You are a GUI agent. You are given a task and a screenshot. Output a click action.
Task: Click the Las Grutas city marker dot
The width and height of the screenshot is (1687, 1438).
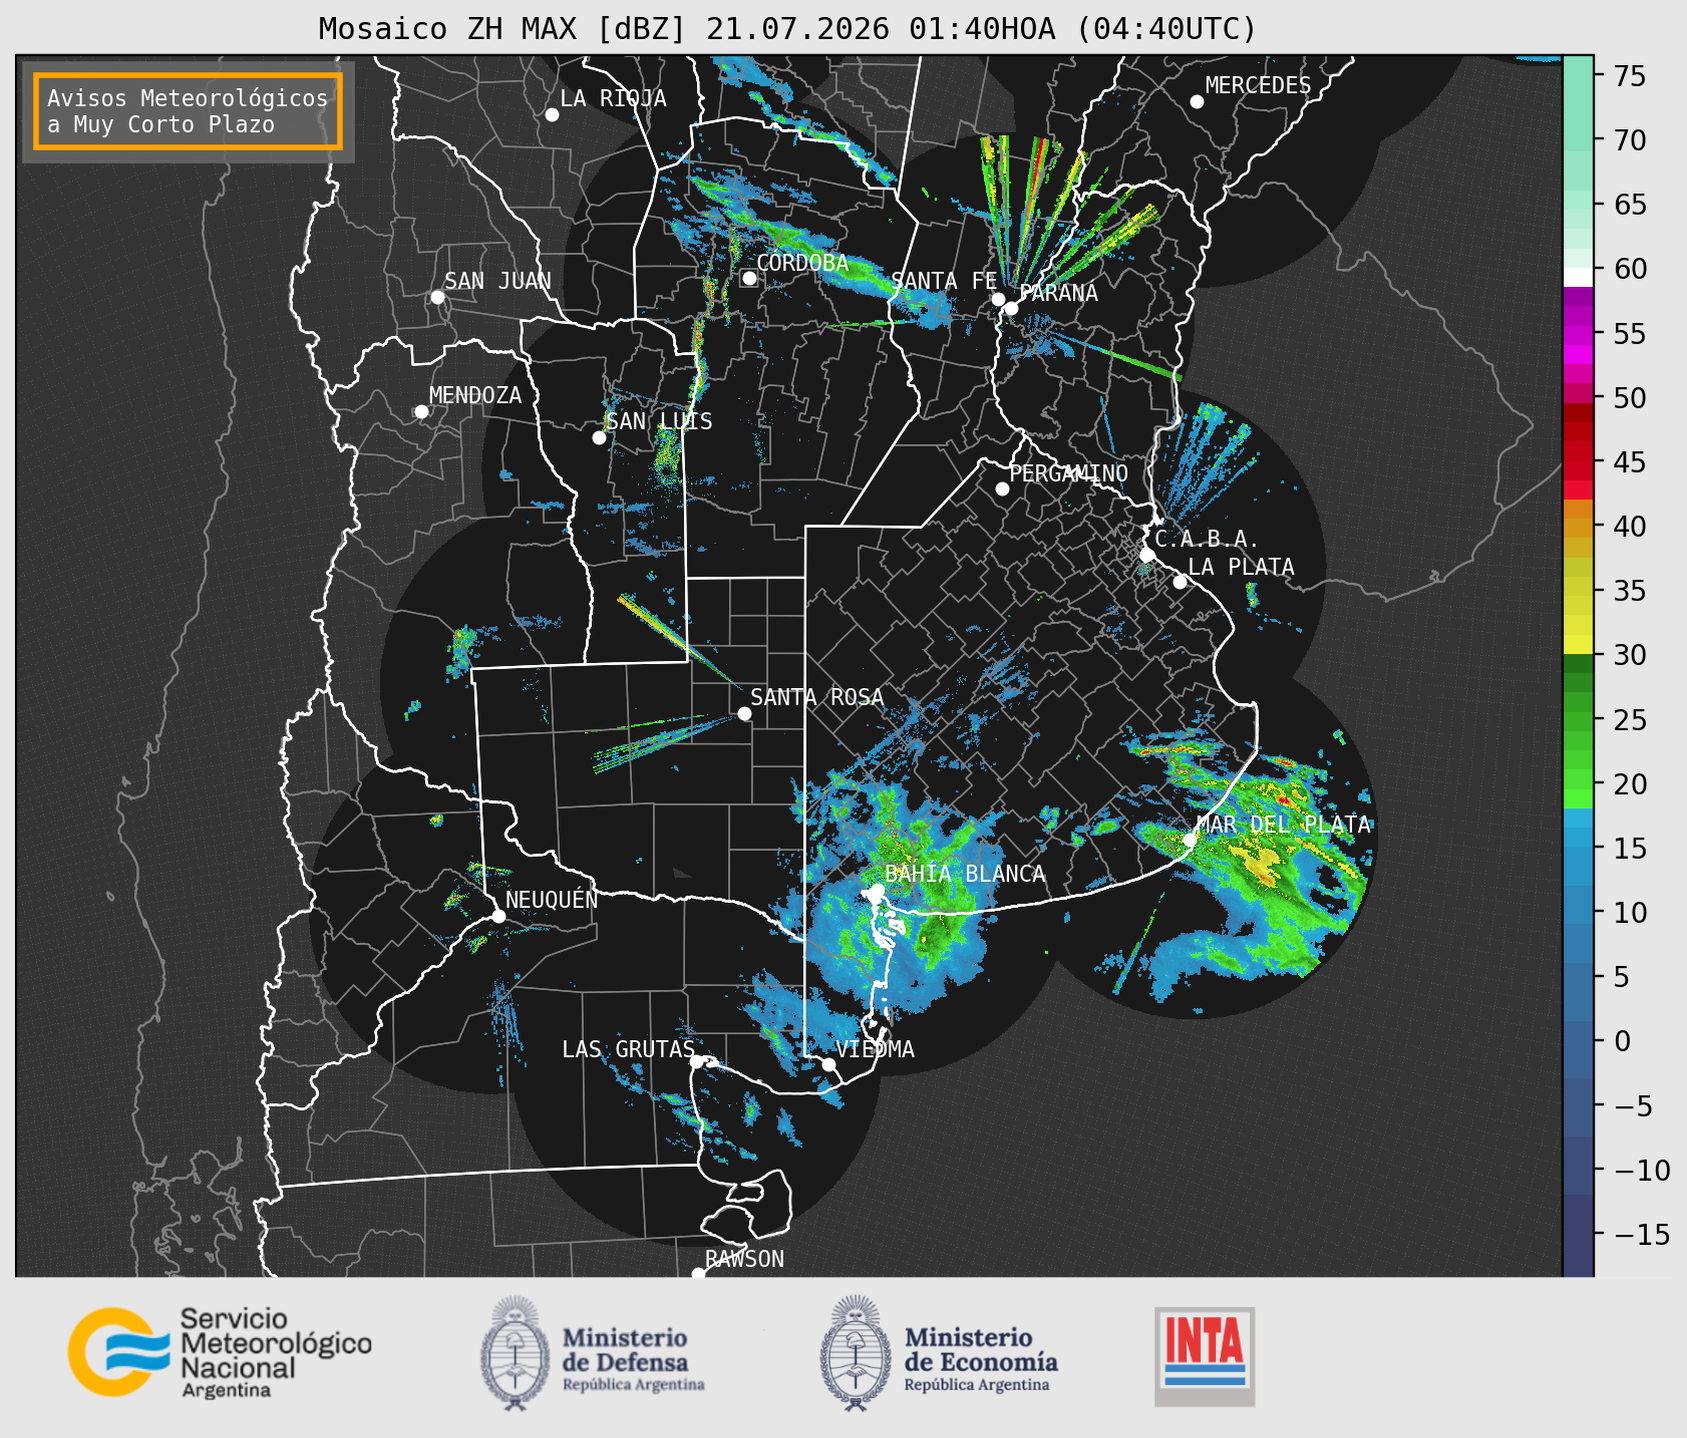pyautogui.click(x=697, y=1062)
